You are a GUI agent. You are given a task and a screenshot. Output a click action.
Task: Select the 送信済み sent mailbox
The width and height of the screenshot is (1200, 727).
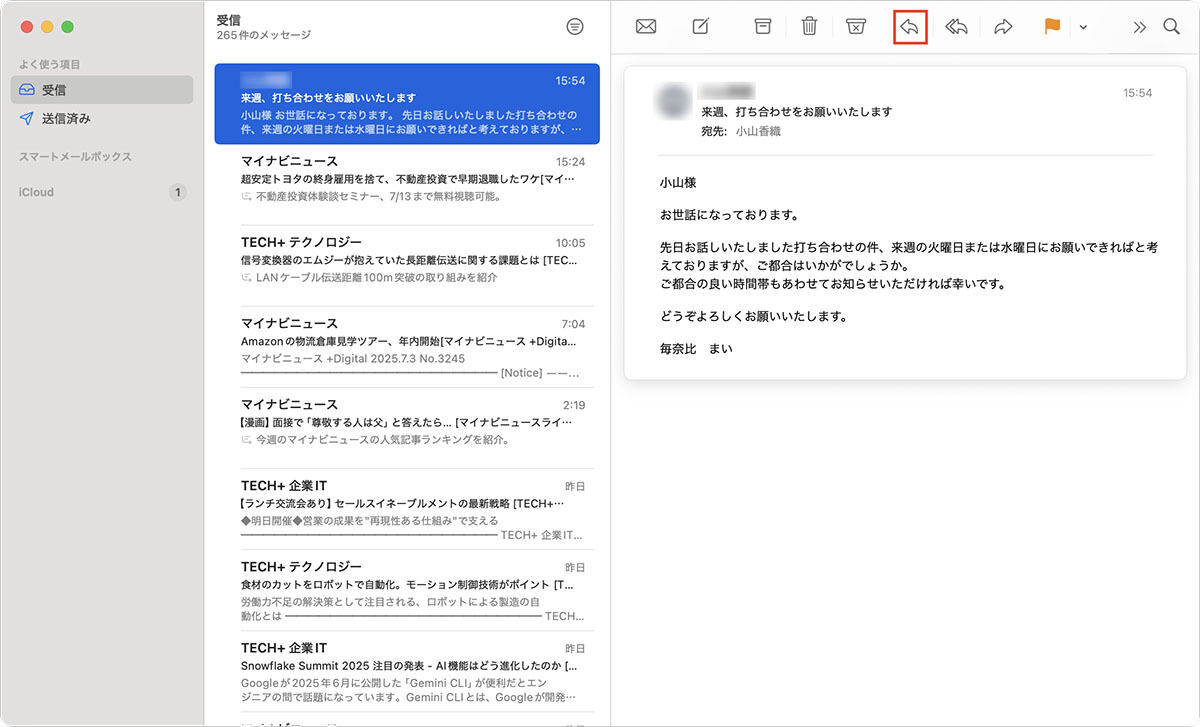pyautogui.click(x=102, y=119)
